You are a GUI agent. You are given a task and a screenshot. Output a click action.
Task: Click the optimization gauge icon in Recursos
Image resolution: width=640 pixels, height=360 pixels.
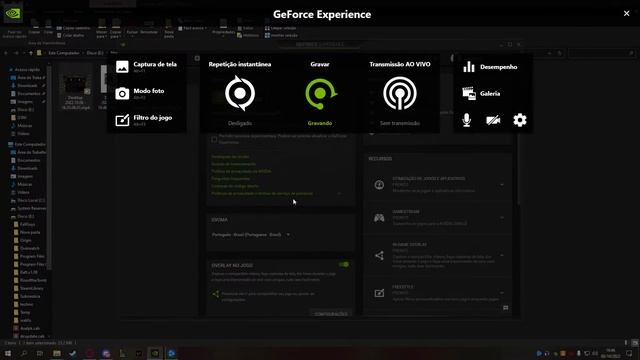[379, 185]
